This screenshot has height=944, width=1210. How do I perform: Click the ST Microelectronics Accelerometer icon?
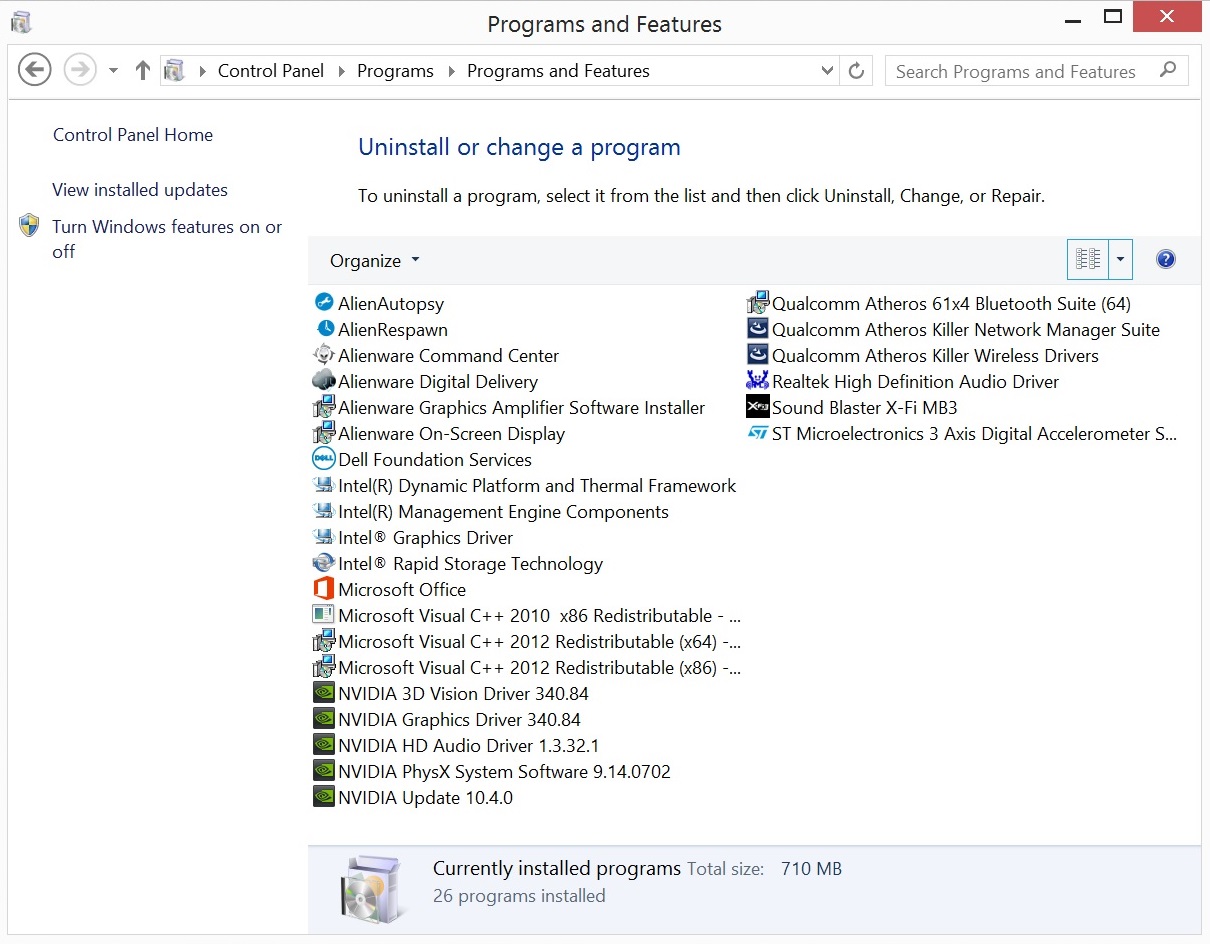pyautogui.click(x=757, y=433)
